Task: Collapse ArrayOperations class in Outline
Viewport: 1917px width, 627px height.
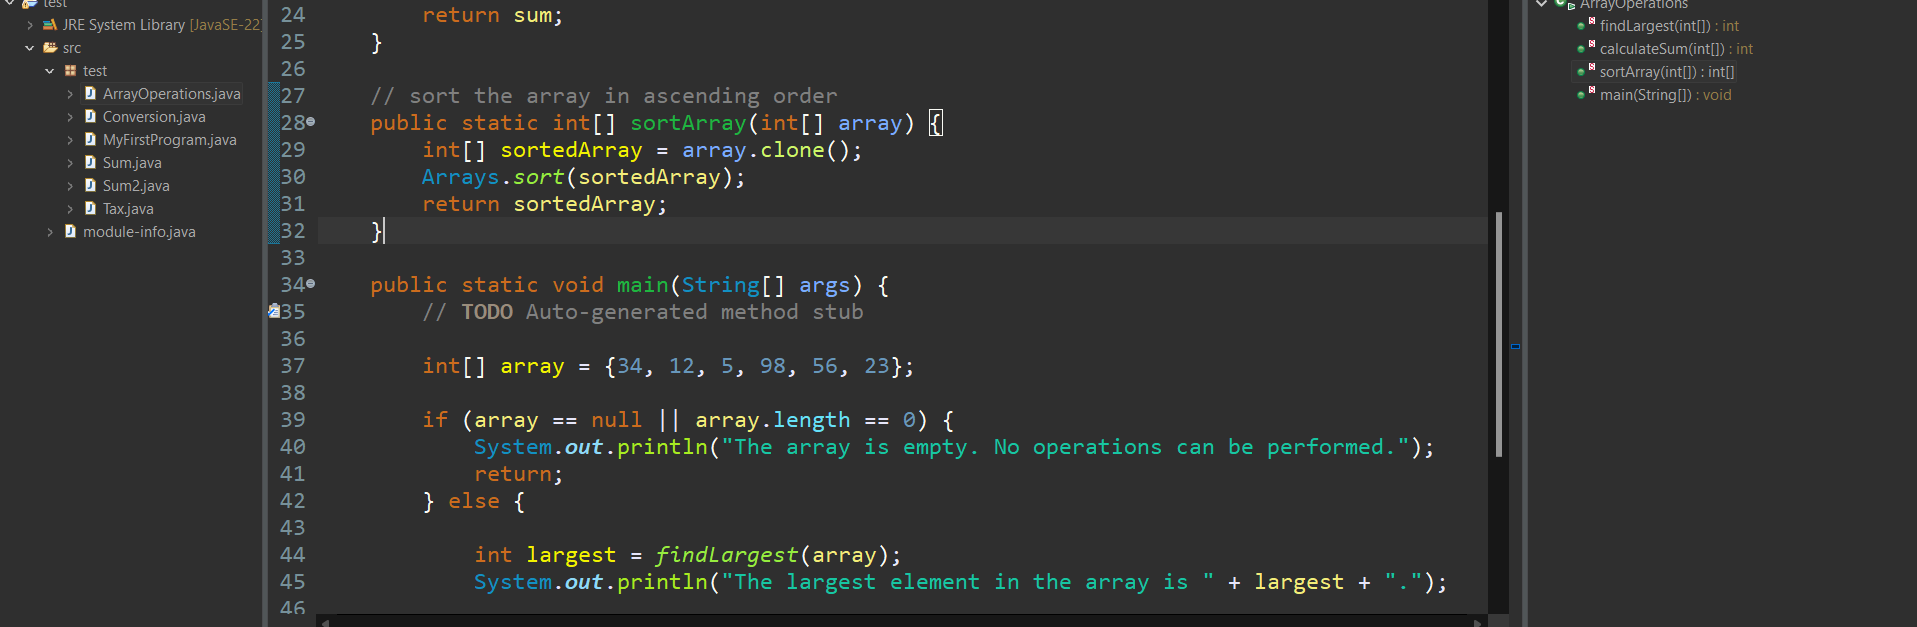Action: (1542, 4)
